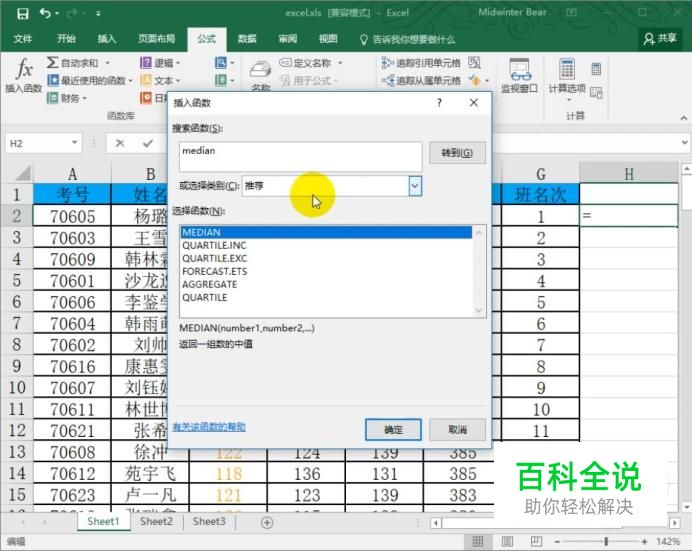Expand Recently Used functions dropdown arrow

[130, 81]
